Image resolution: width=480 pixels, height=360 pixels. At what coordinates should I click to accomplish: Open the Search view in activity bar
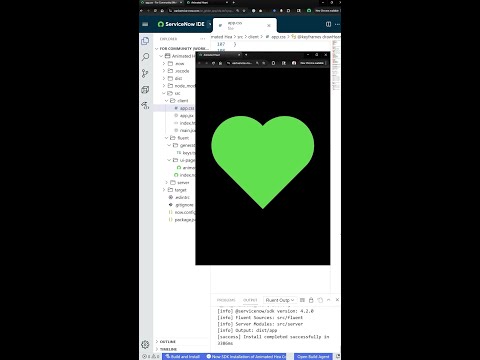(x=145, y=57)
